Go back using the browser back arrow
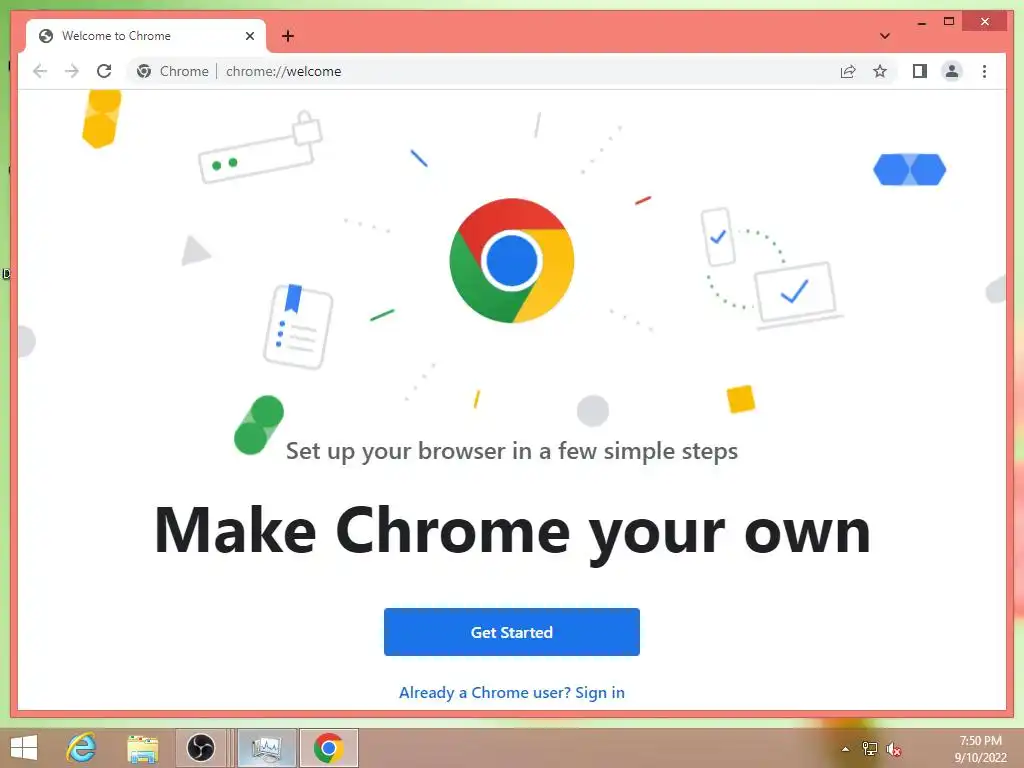Image resolution: width=1024 pixels, height=768 pixels. 40,71
